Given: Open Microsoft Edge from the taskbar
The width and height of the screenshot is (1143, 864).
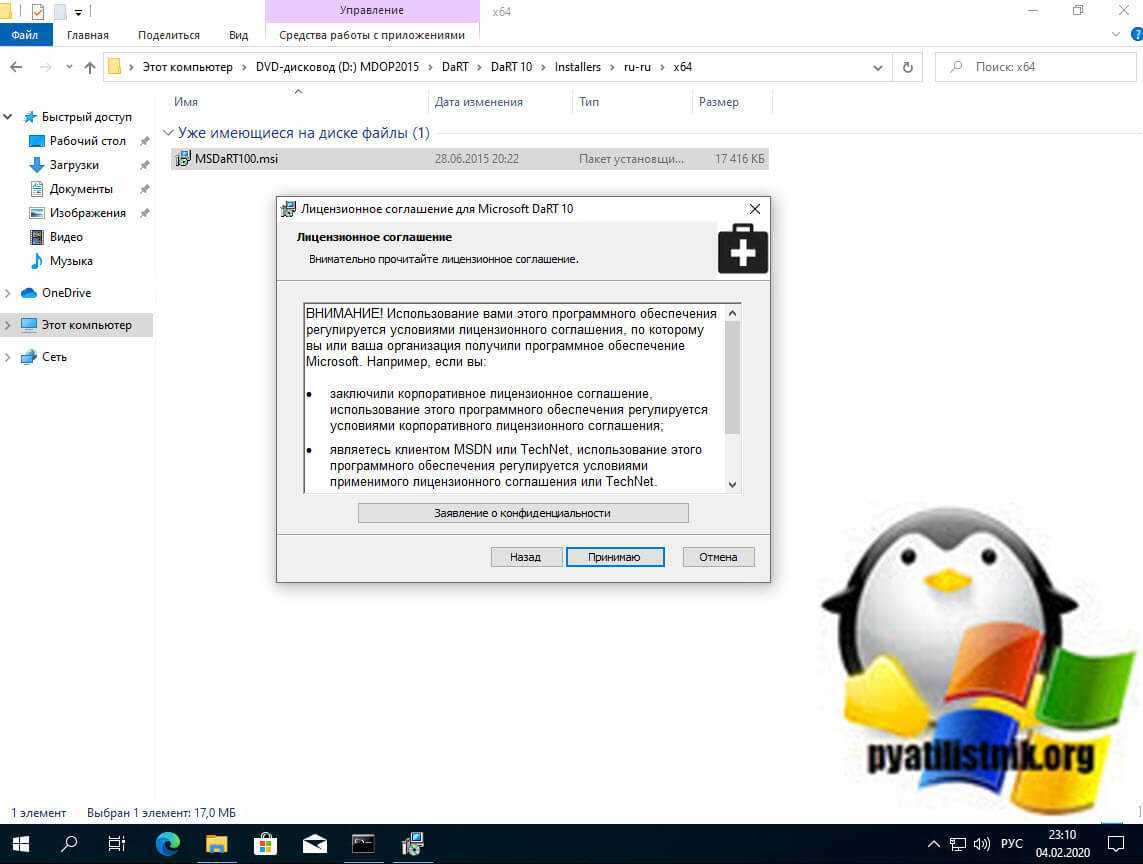Looking at the screenshot, I should pyautogui.click(x=168, y=843).
